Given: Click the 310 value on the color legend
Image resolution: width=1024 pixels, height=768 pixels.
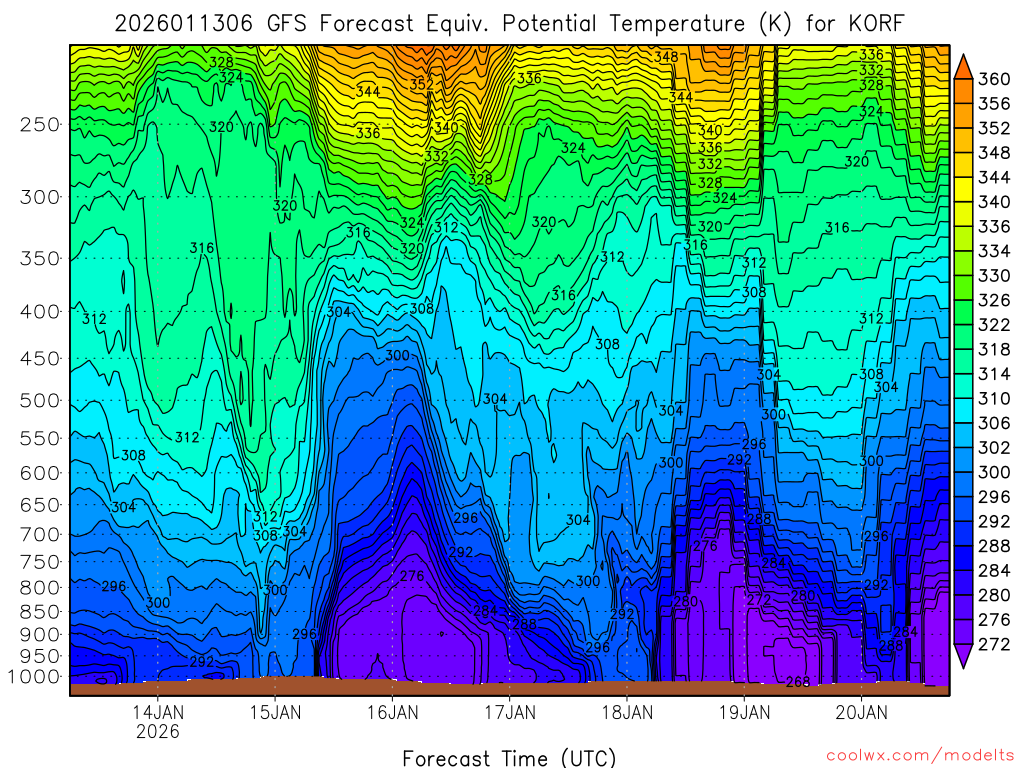Looking at the screenshot, I should pos(994,399).
